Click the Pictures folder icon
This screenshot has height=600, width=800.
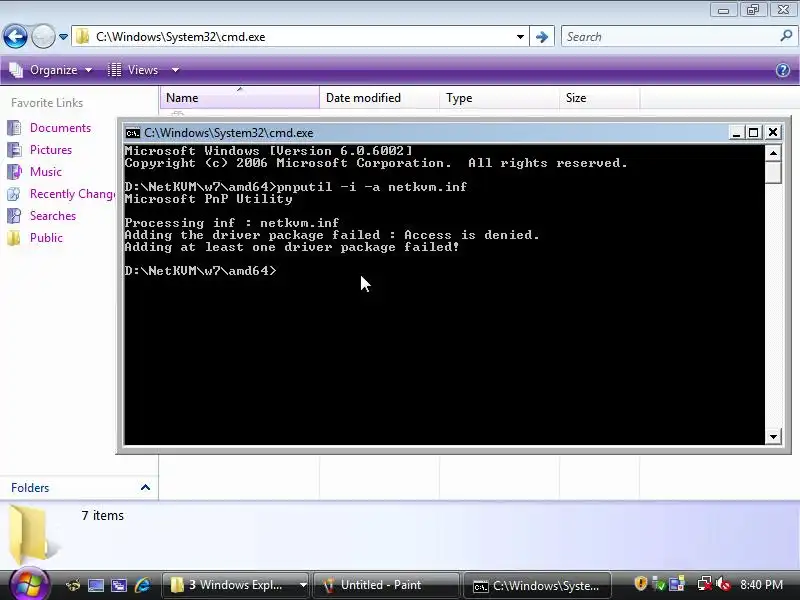[14, 149]
